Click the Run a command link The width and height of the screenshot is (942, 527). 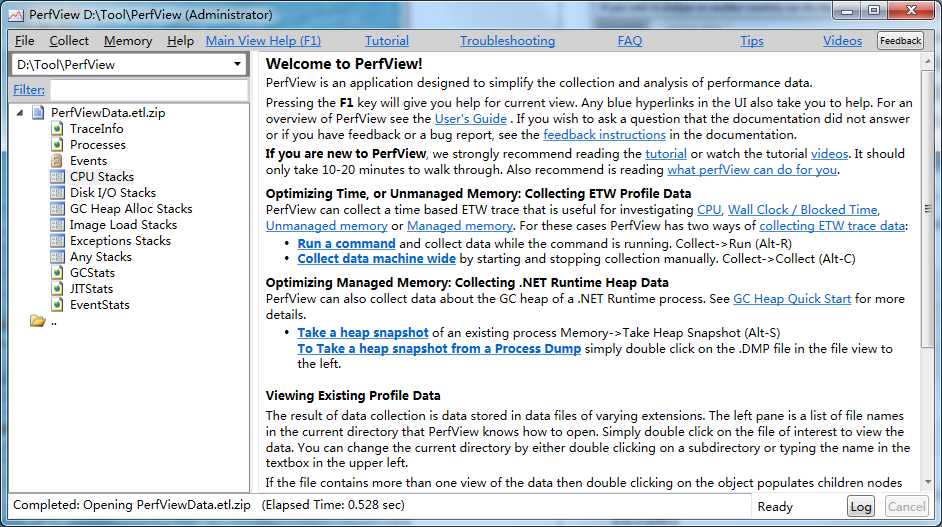[346, 243]
